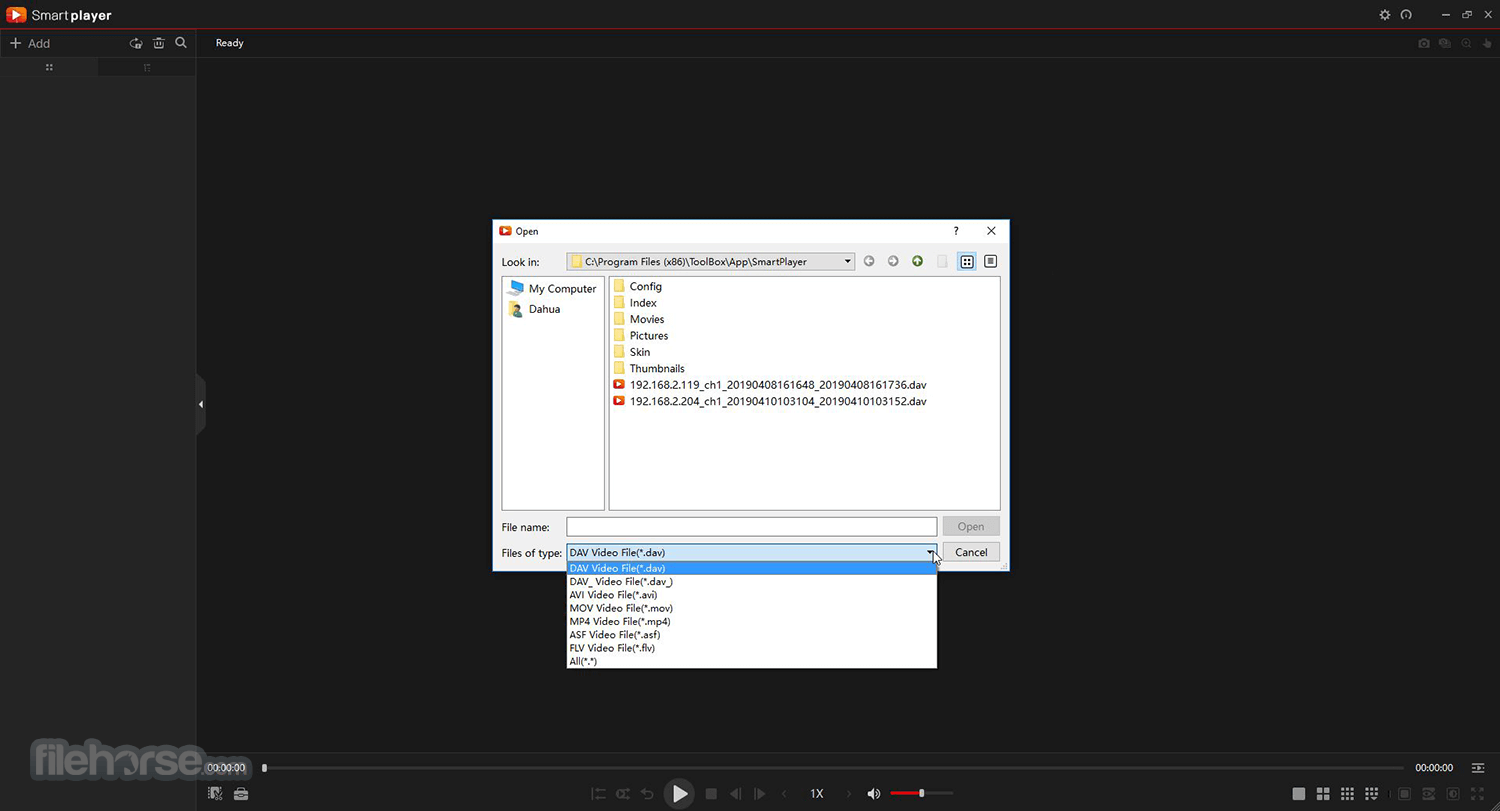Click the volume slider handle

tap(922, 793)
